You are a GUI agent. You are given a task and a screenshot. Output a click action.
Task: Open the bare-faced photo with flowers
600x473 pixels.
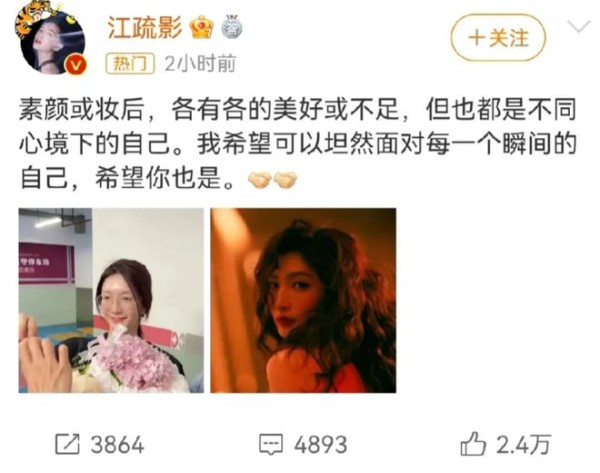coord(111,300)
